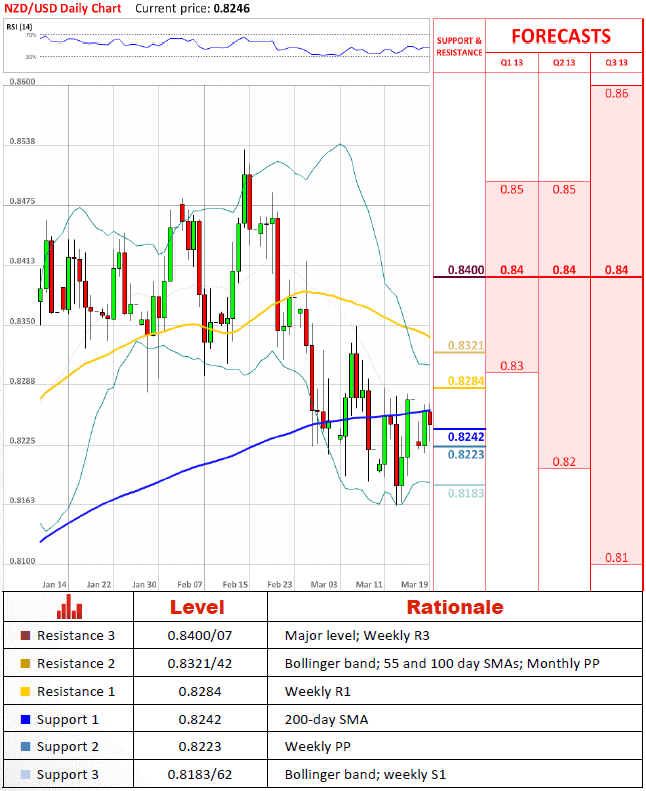Select the Support 3 light blue color swatch

pyautogui.click(x=25, y=774)
